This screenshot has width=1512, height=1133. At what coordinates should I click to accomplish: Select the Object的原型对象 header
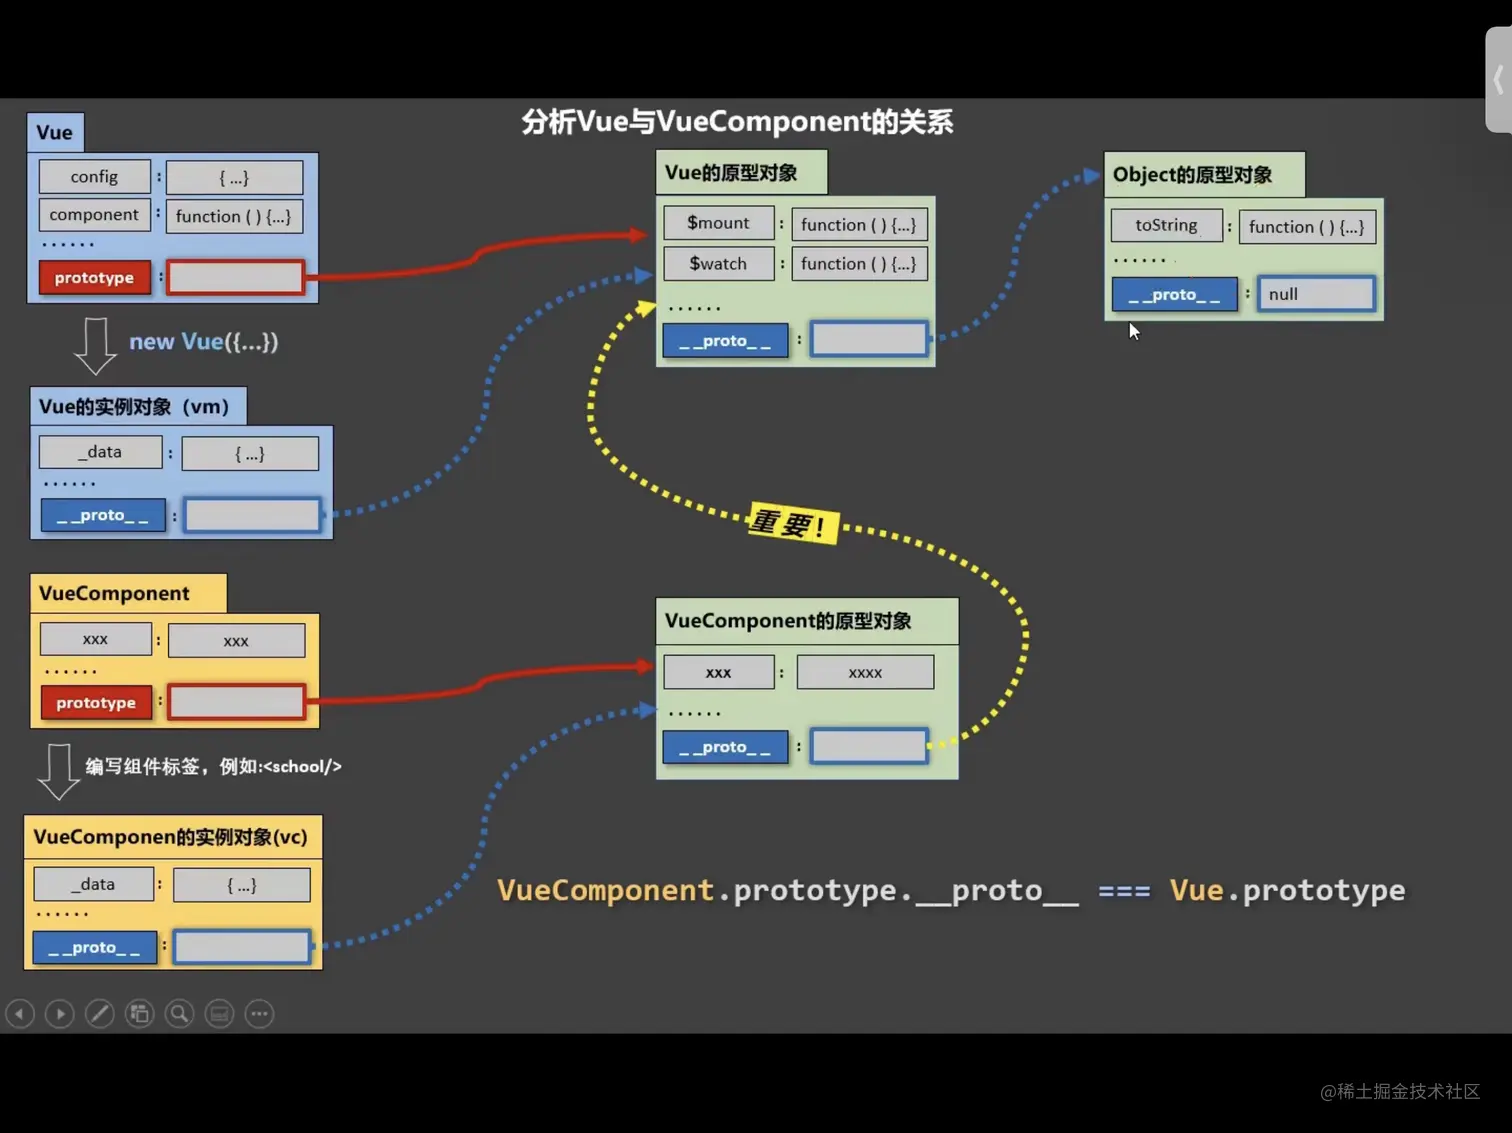pos(1192,174)
